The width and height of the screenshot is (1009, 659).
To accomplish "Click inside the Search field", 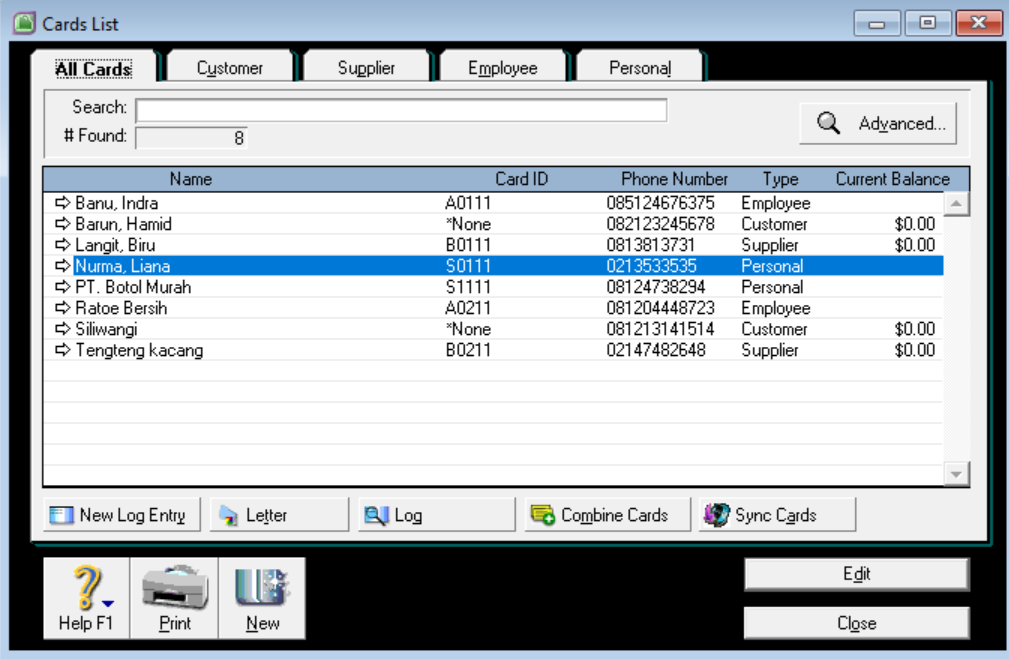I will tap(400, 110).
